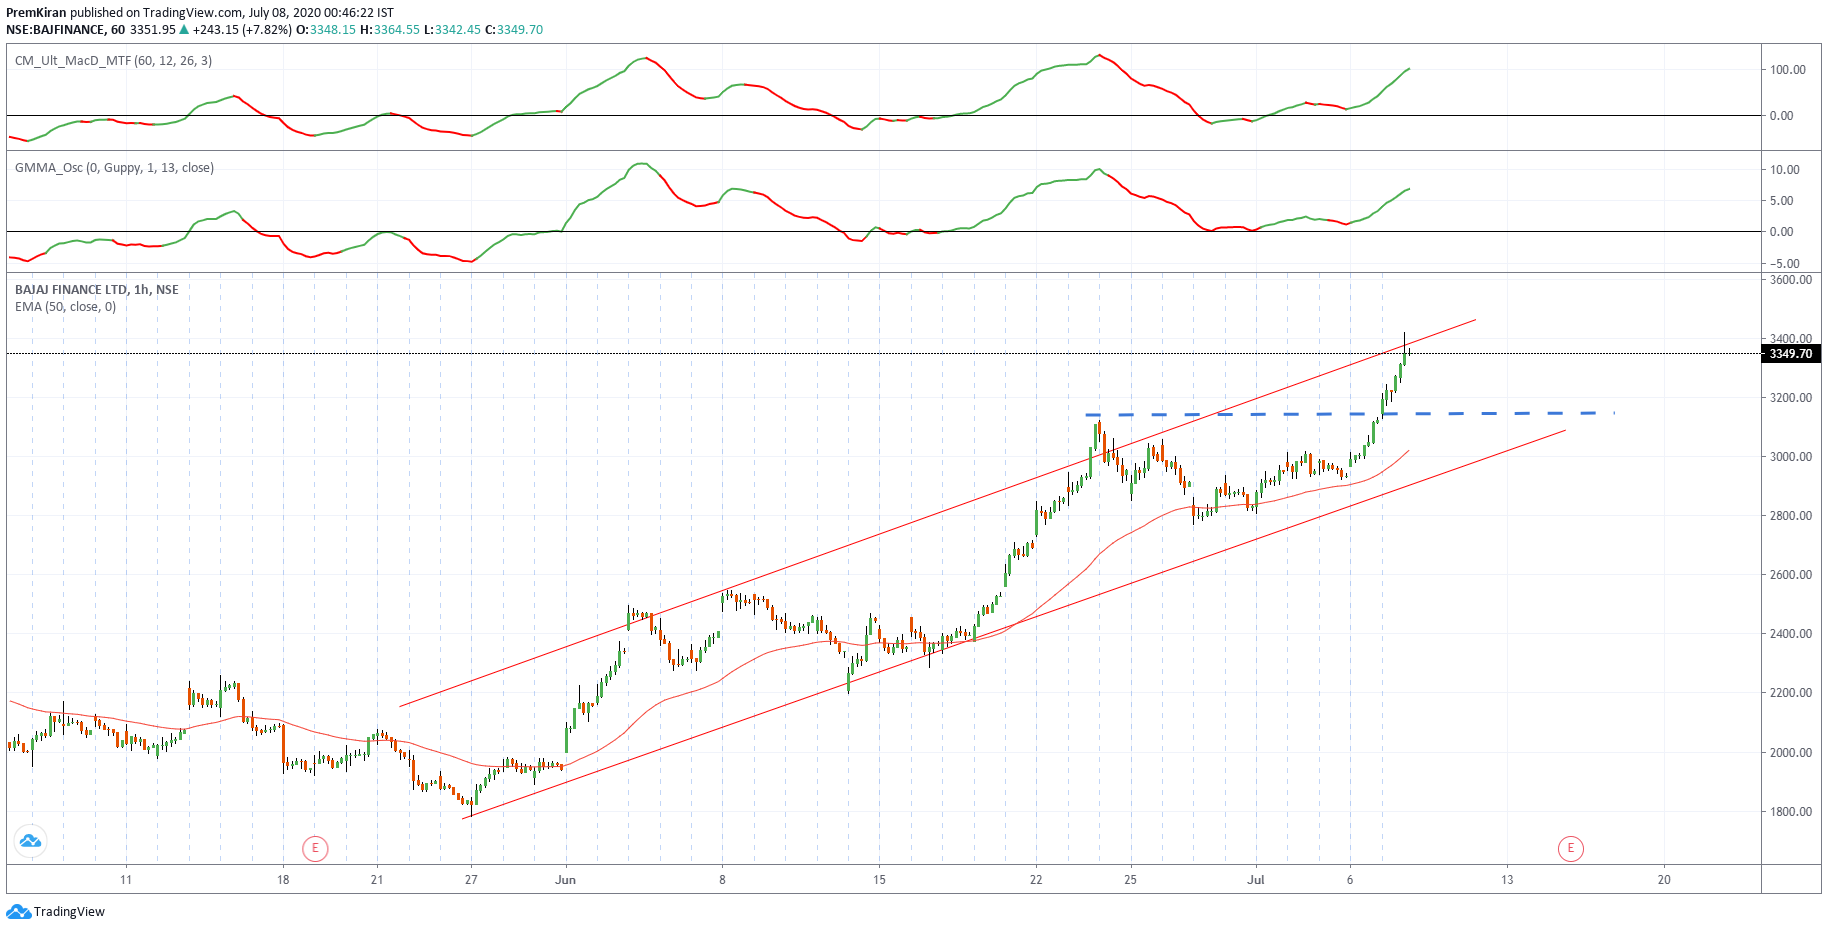Click the BAJAJ FINANCE LTD chart title

(97, 290)
